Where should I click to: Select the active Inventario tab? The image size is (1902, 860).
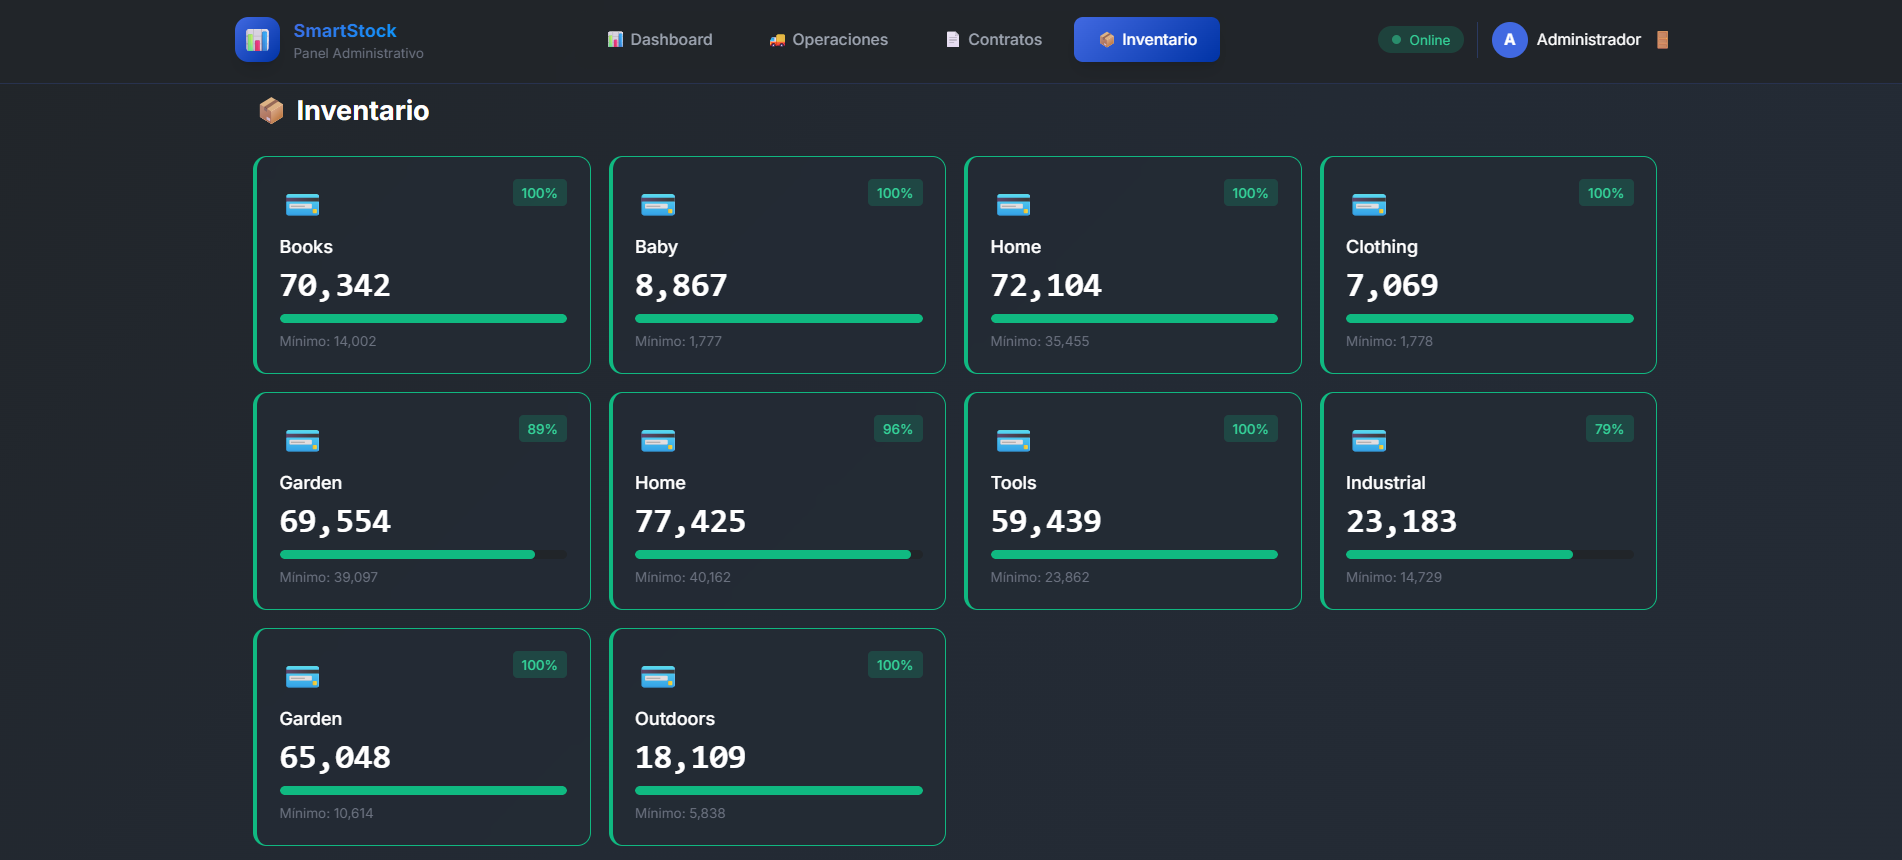click(1147, 40)
